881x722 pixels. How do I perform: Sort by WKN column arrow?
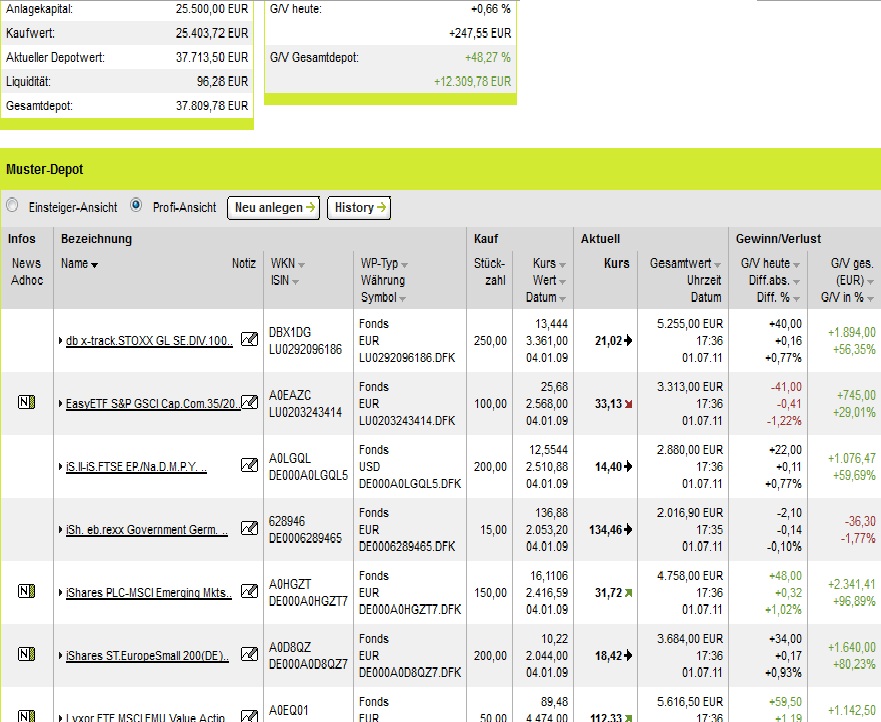301,265
